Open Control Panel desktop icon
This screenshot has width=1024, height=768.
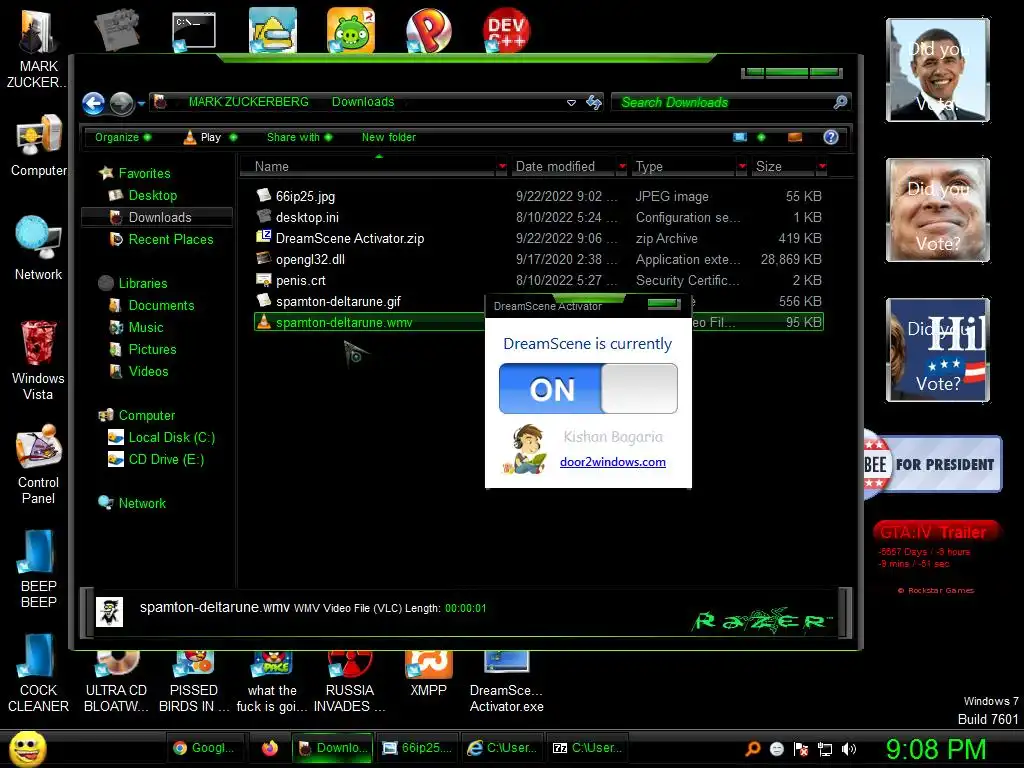pyautogui.click(x=38, y=464)
